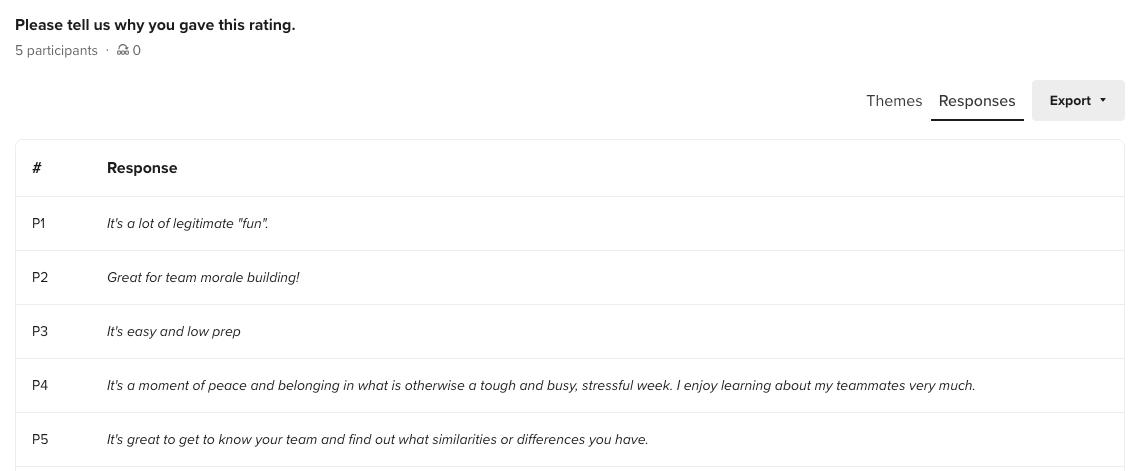Screen dimensions: 1138x471
Task: Click the '#' column header
Action: tap(37, 168)
